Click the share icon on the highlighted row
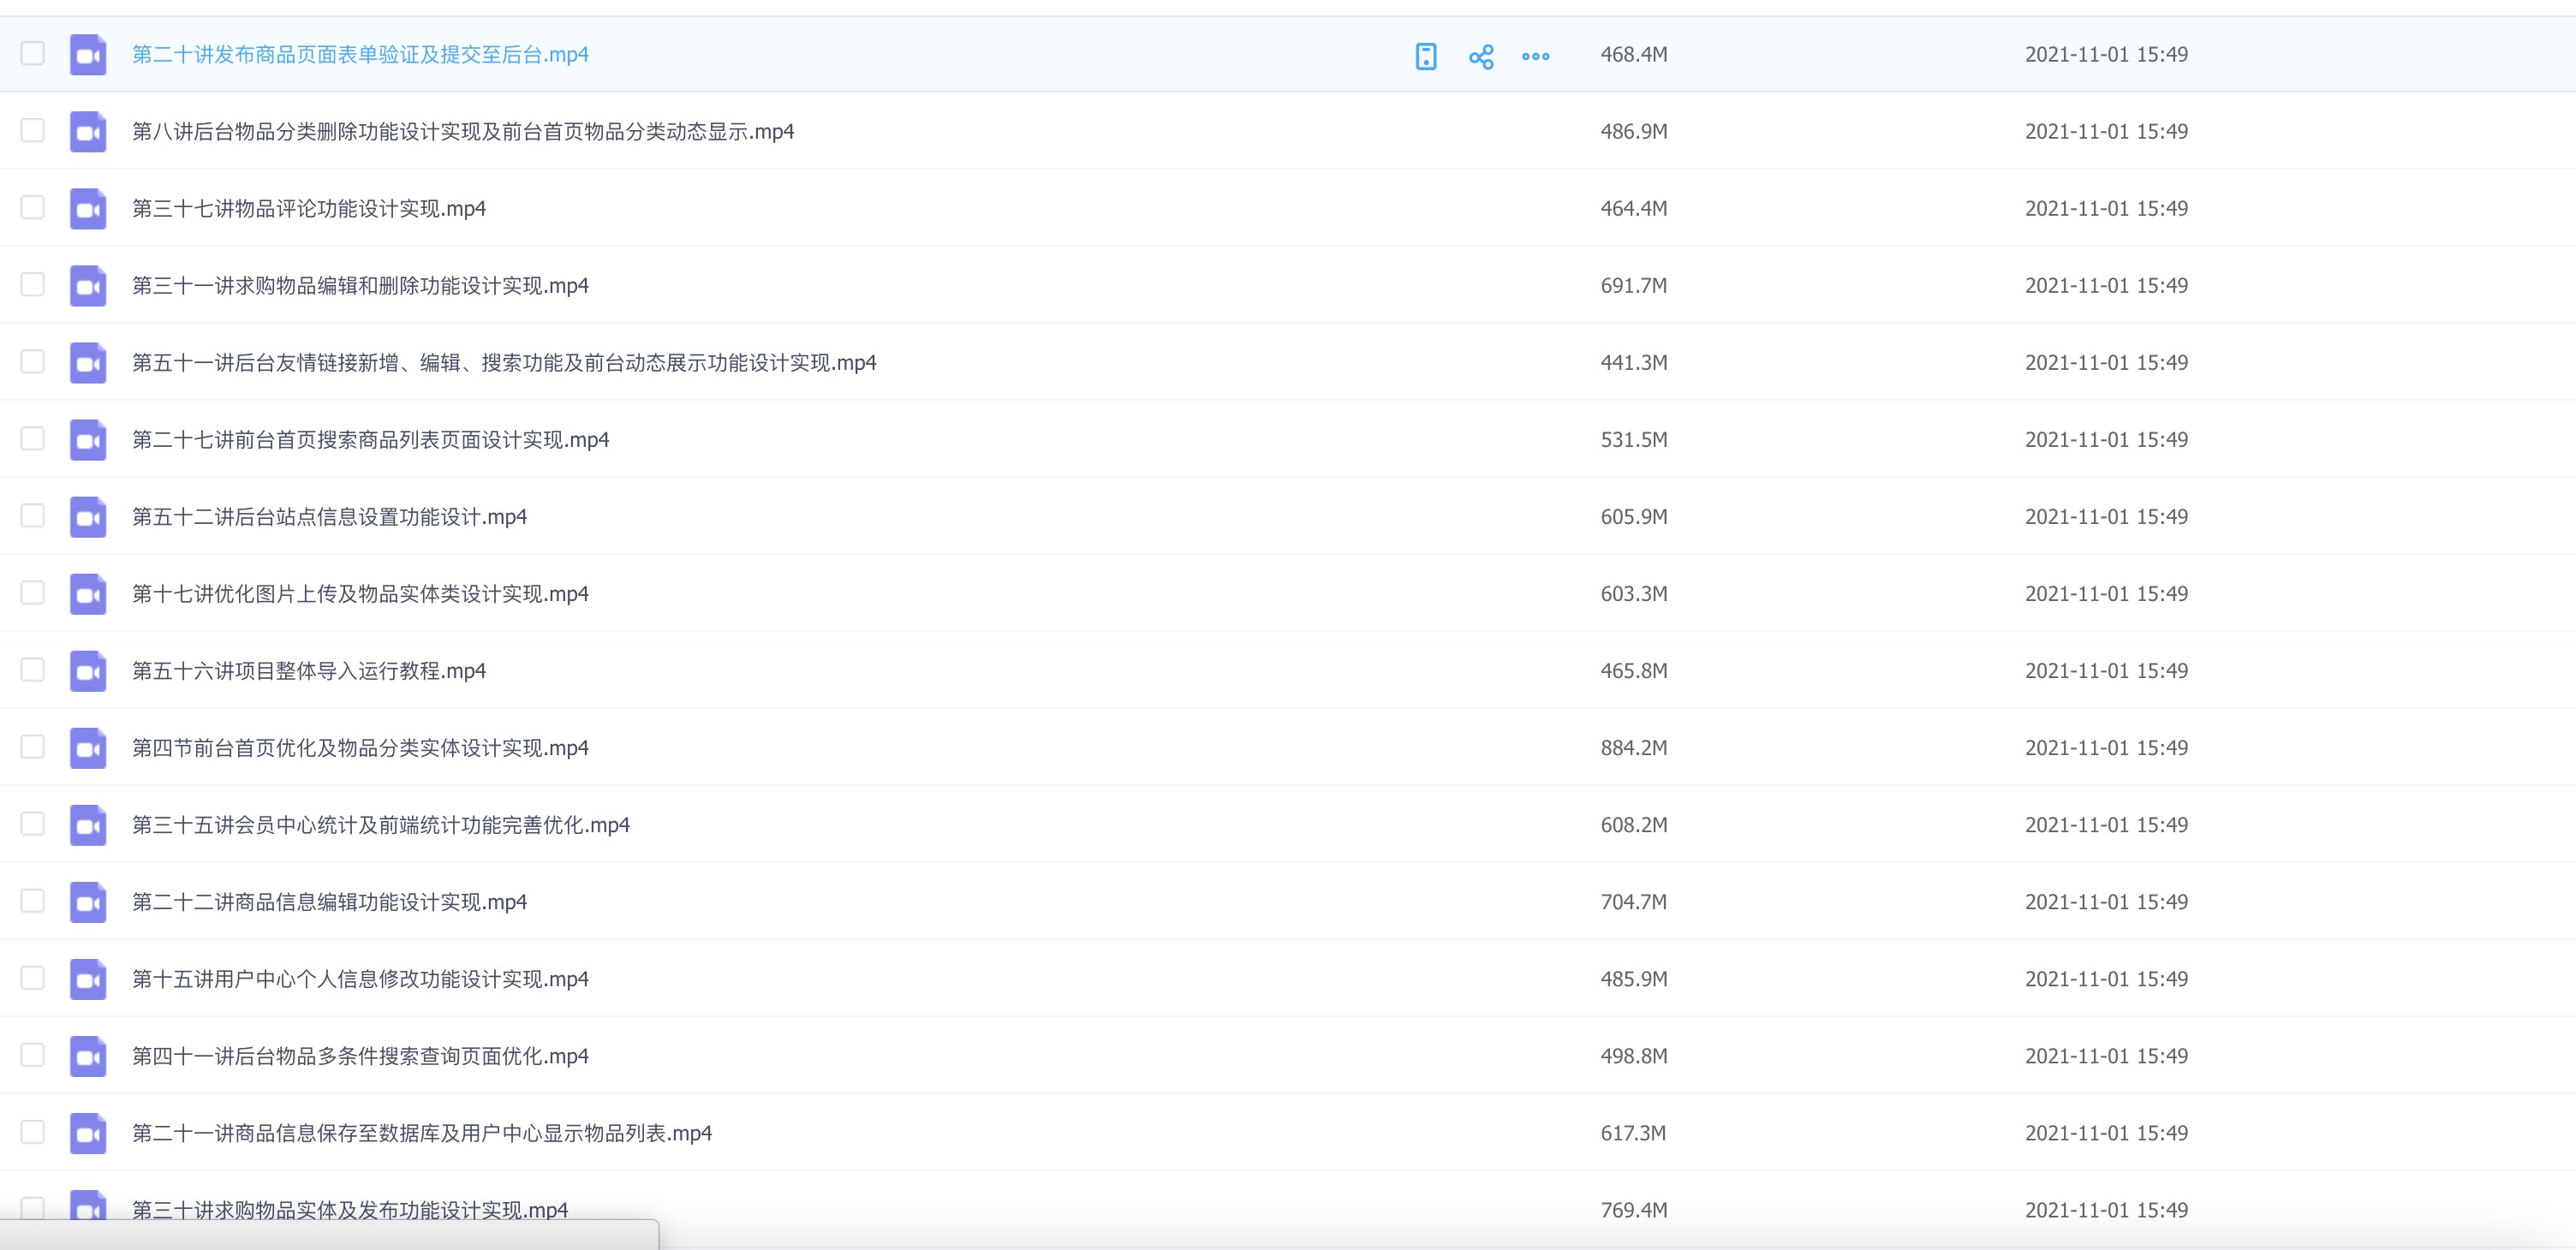 (x=1481, y=56)
